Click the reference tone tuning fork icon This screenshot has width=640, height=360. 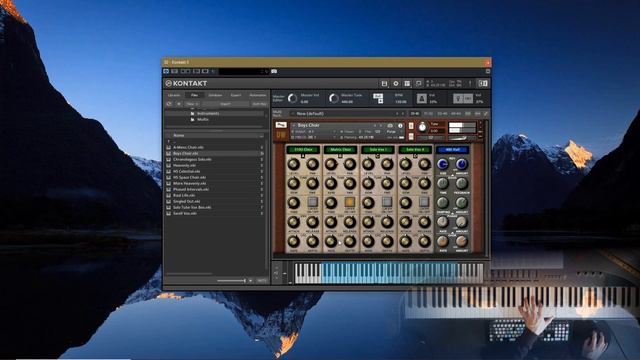[x=458, y=98]
